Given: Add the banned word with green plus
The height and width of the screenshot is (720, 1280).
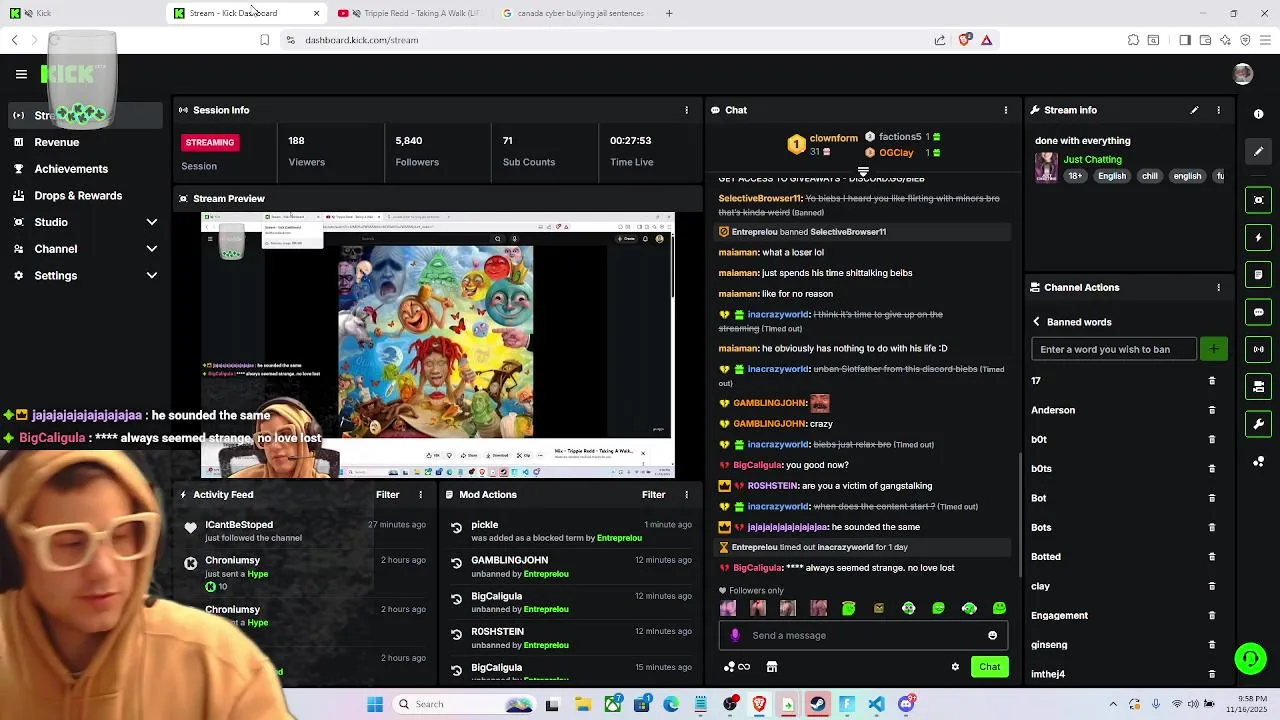Looking at the screenshot, I should point(1213,349).
